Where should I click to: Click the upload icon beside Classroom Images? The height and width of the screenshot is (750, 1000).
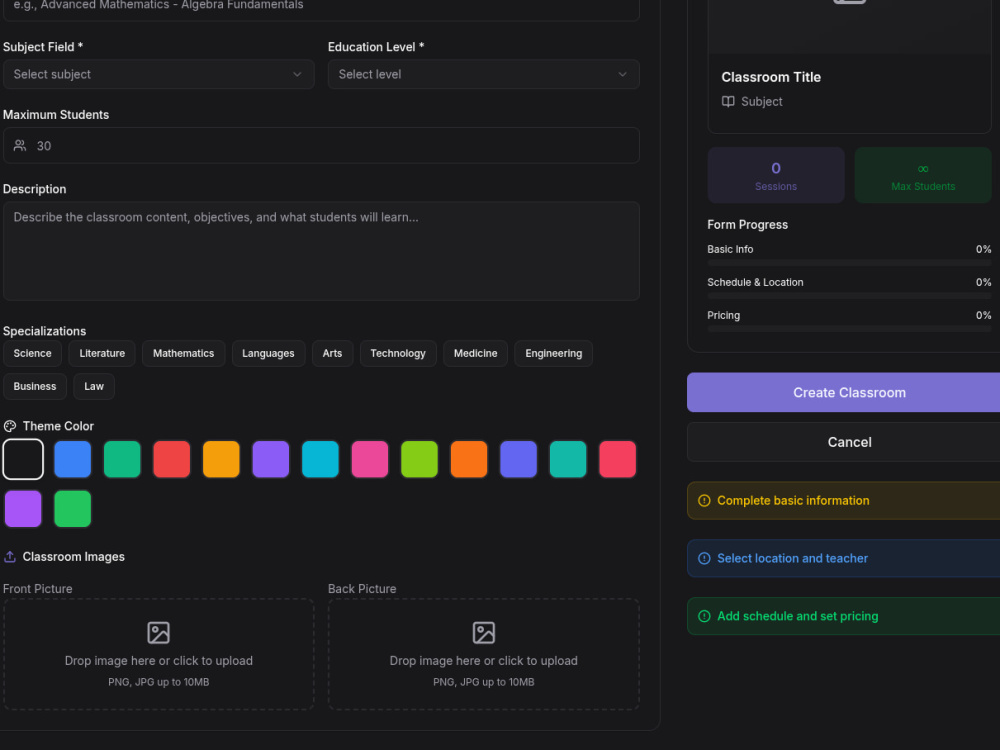(x=10, y=557)
